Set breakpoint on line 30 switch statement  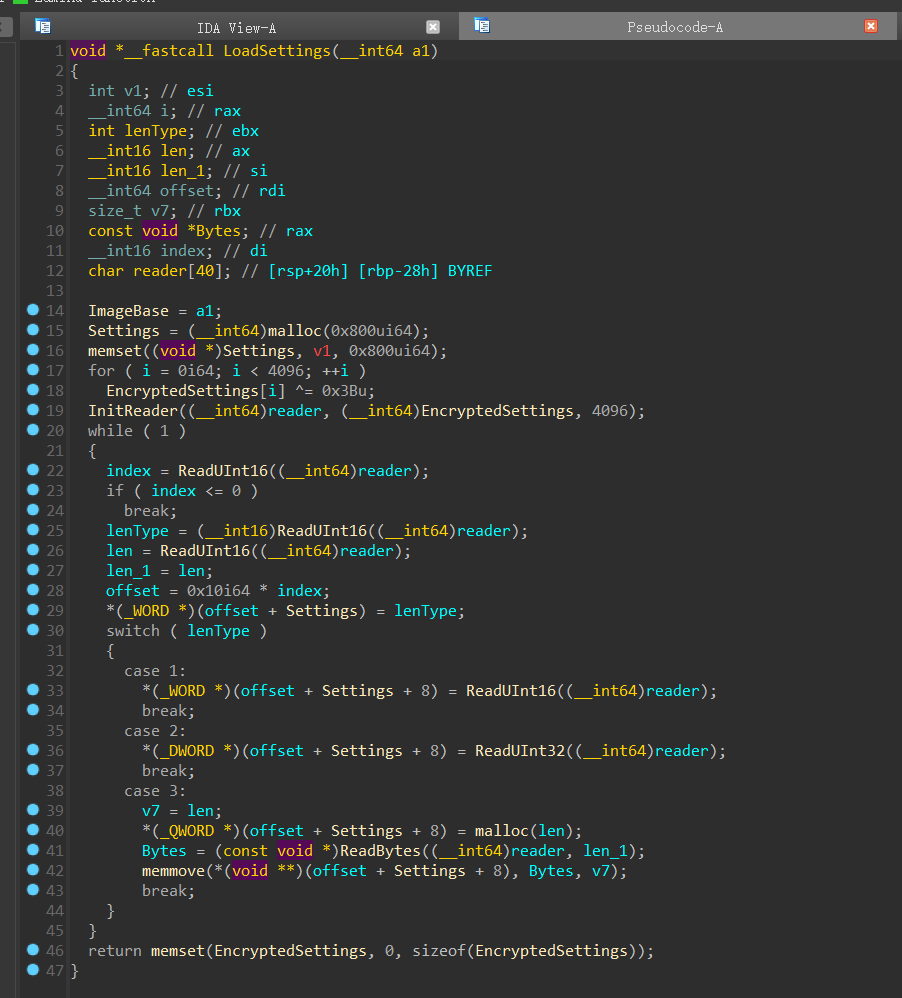pos(32,631)
